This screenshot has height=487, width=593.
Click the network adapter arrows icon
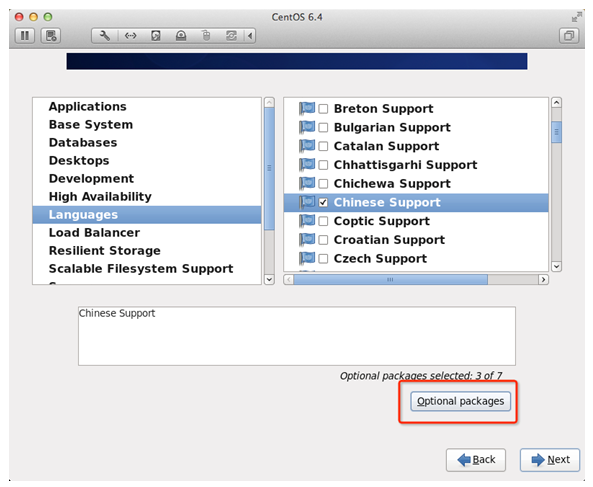tap(130, 36)
